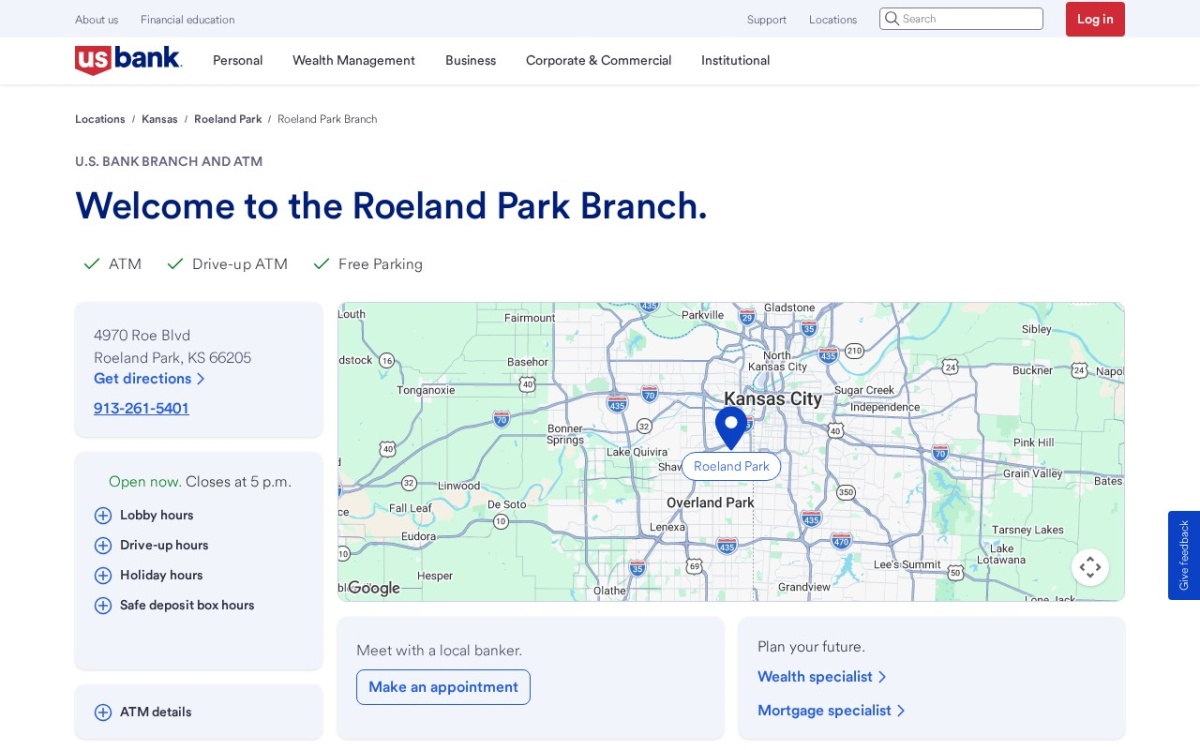The height and width of the screenshot is (750, 1200).
Task: Click the address text 4970 Roe Blvd
Action: [142, 335]
